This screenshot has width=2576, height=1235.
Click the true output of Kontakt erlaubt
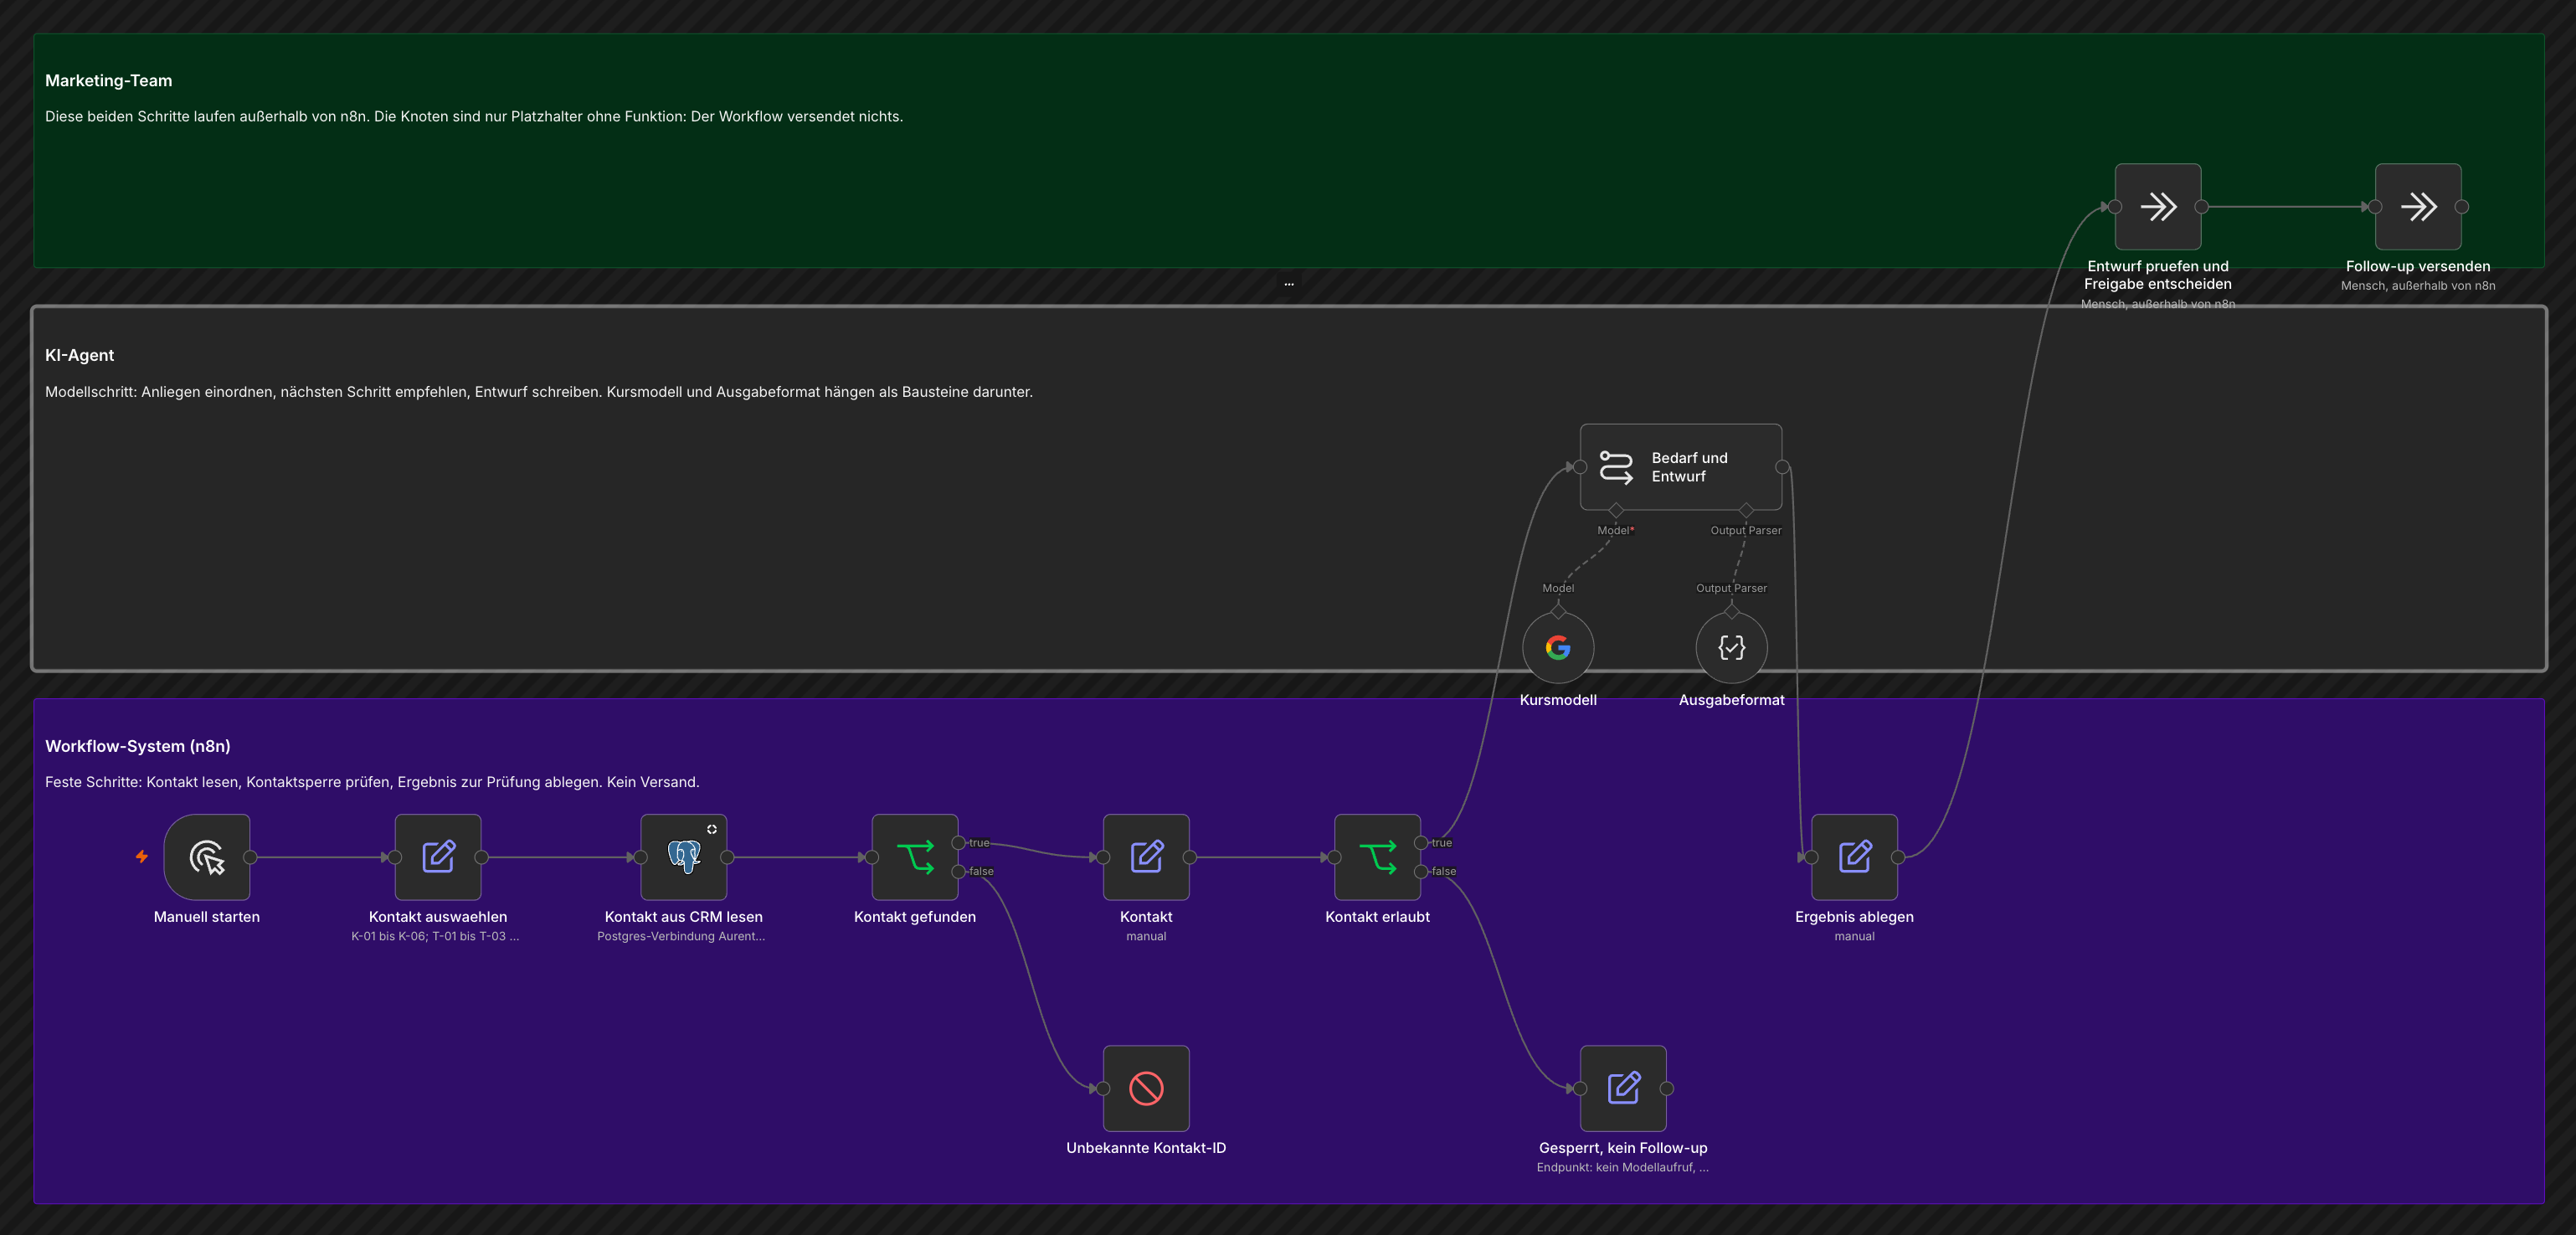1421,843
